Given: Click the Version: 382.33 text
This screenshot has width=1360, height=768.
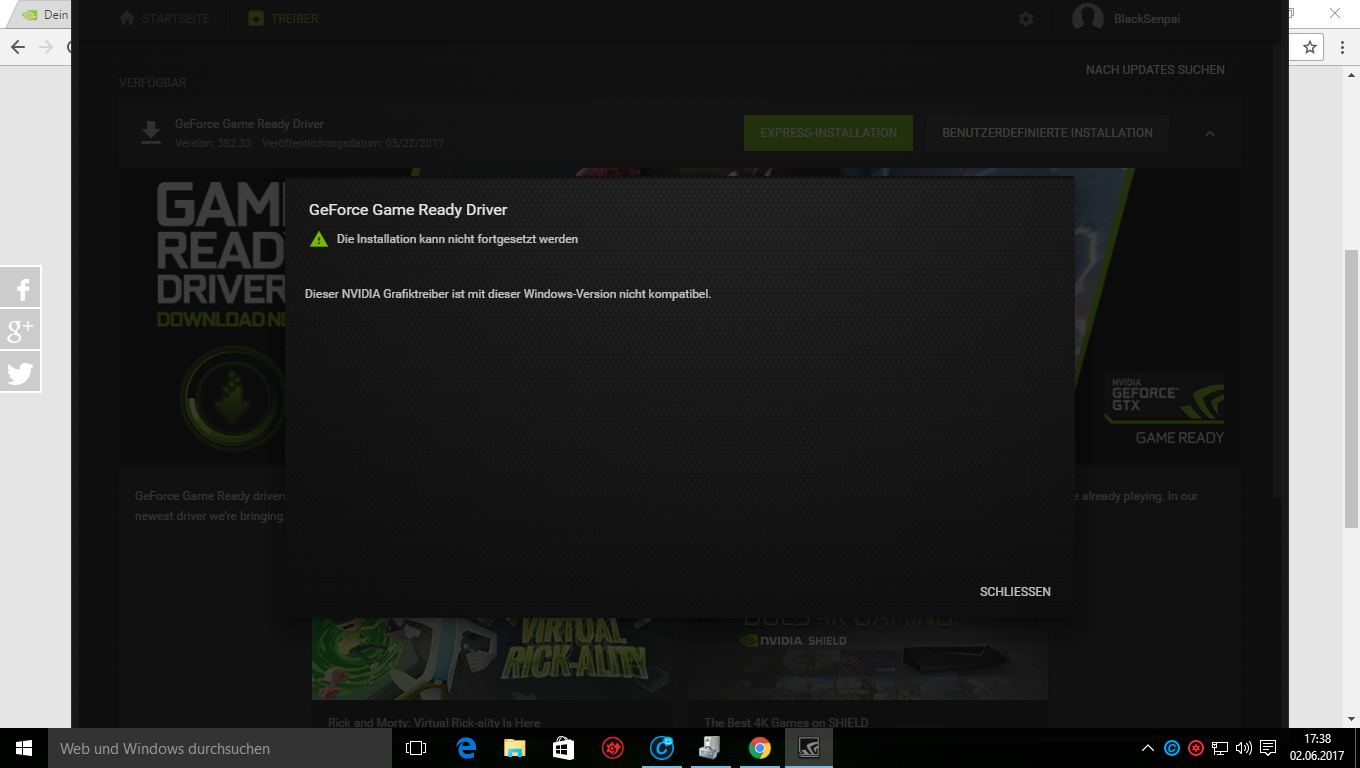Looking at the screenshot, I should click(x=213, y=143).
